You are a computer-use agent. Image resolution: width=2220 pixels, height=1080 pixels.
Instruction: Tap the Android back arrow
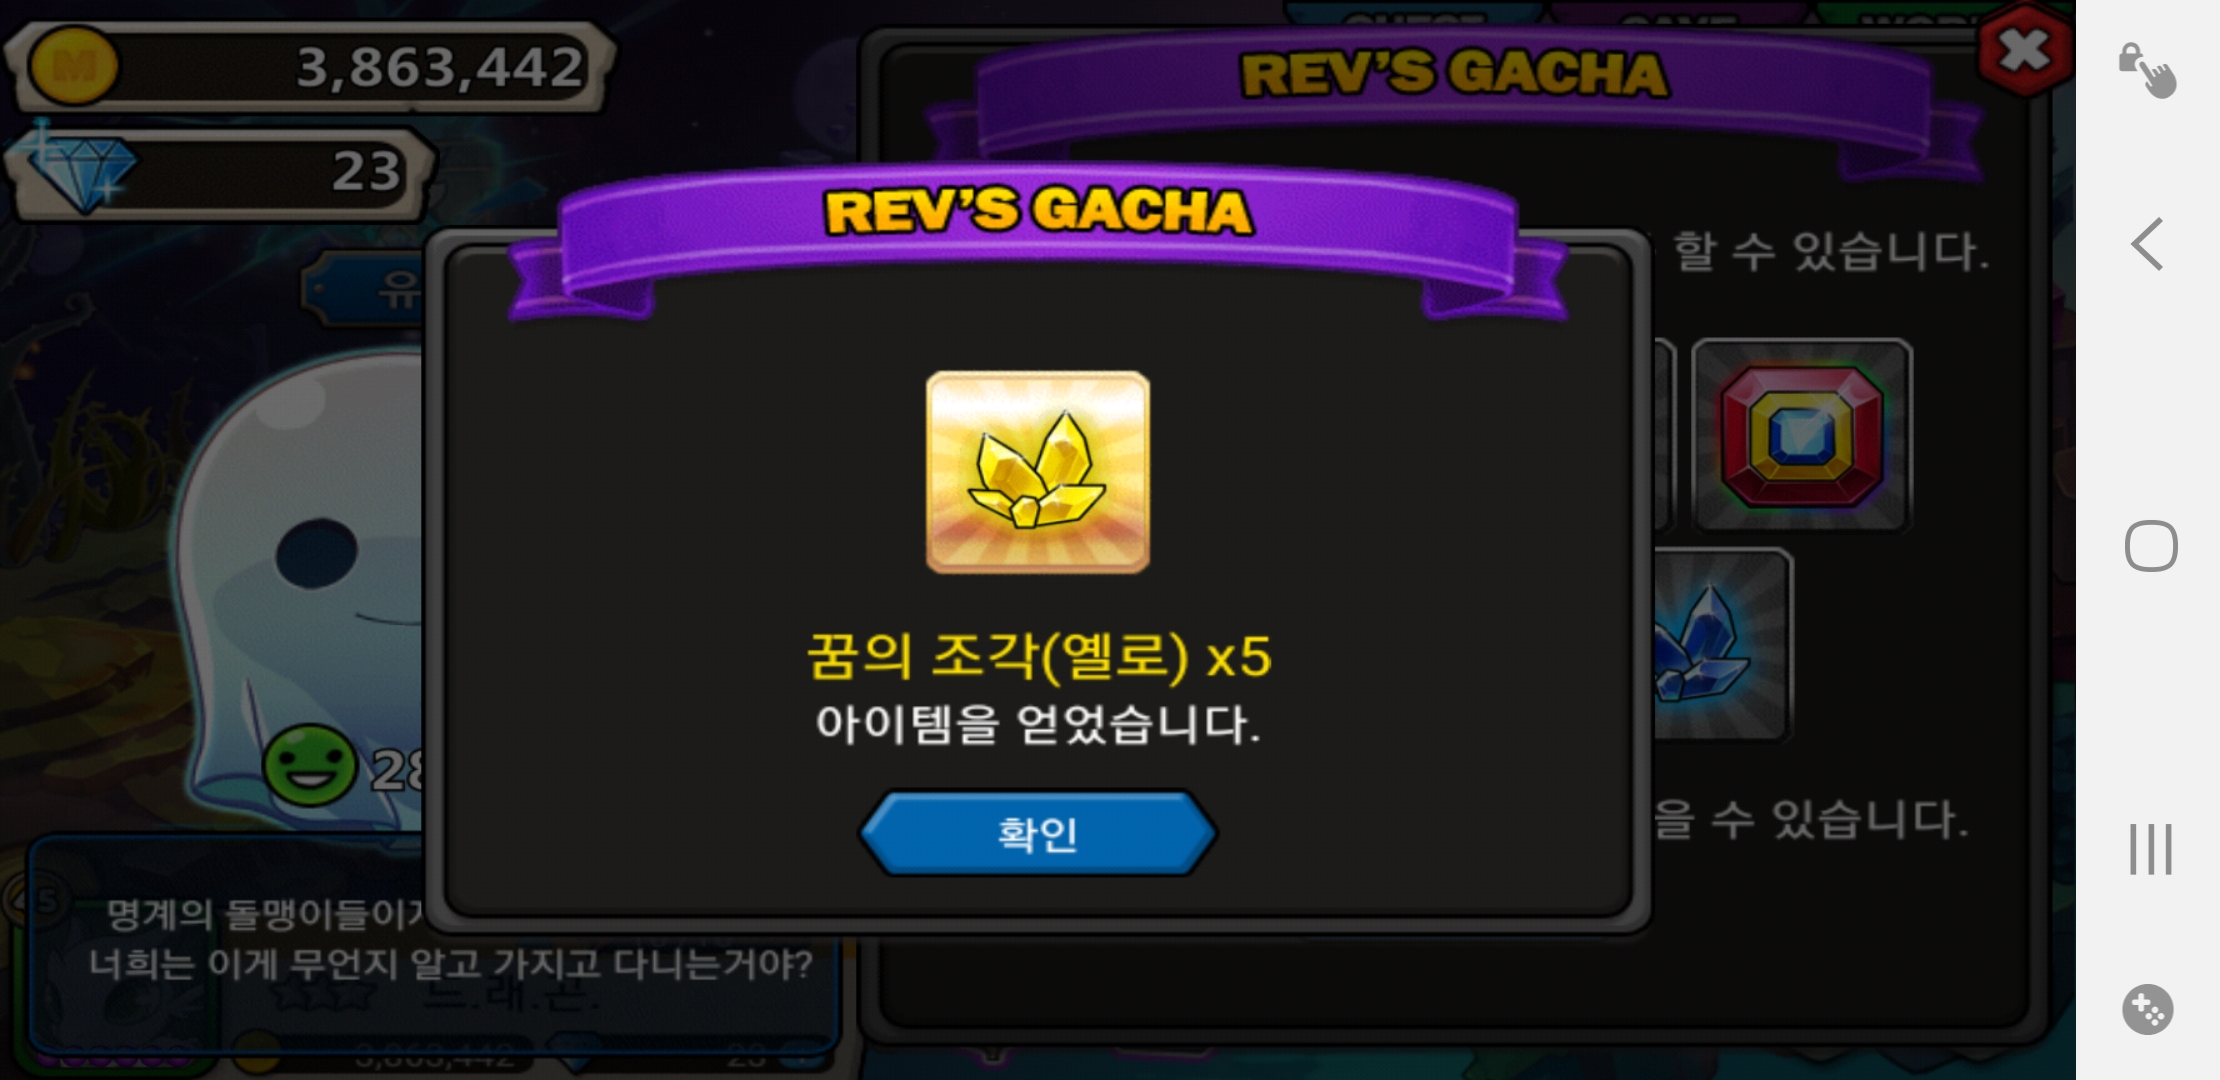coord(2148,244)
